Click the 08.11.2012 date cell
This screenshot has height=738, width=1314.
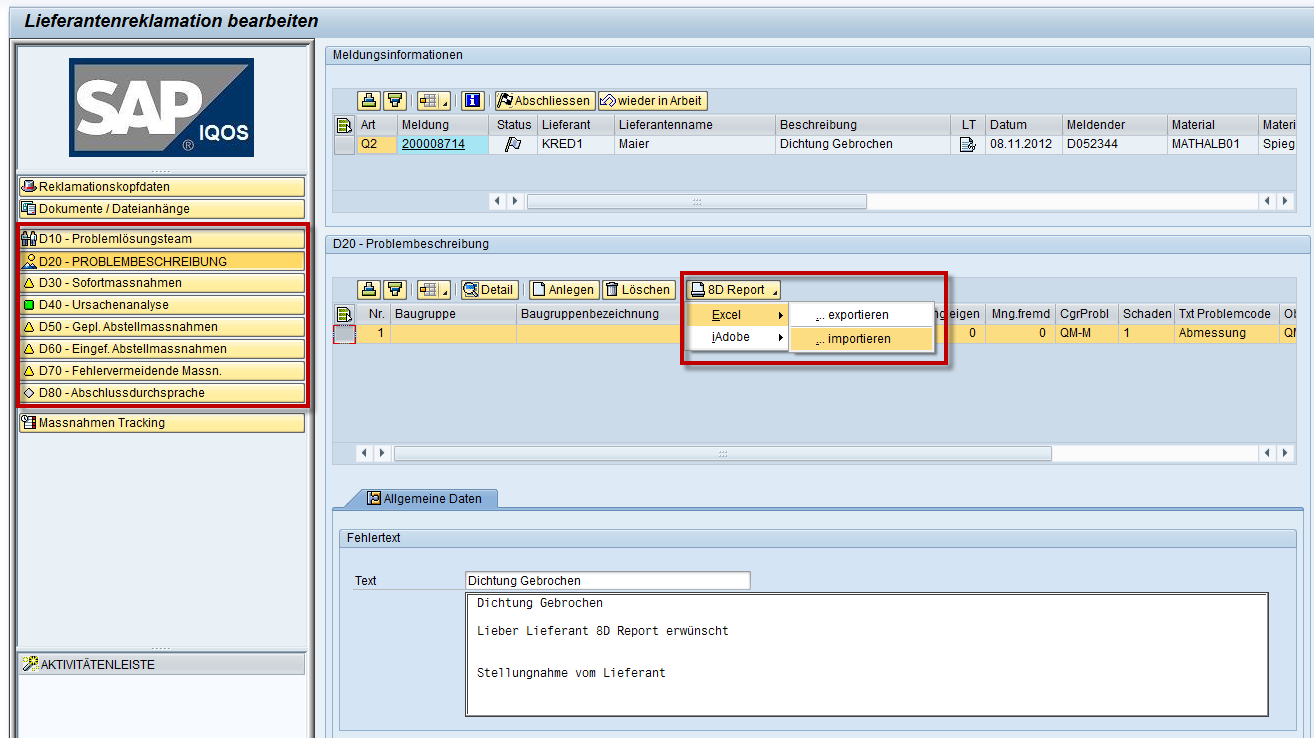coord(1023,144)
